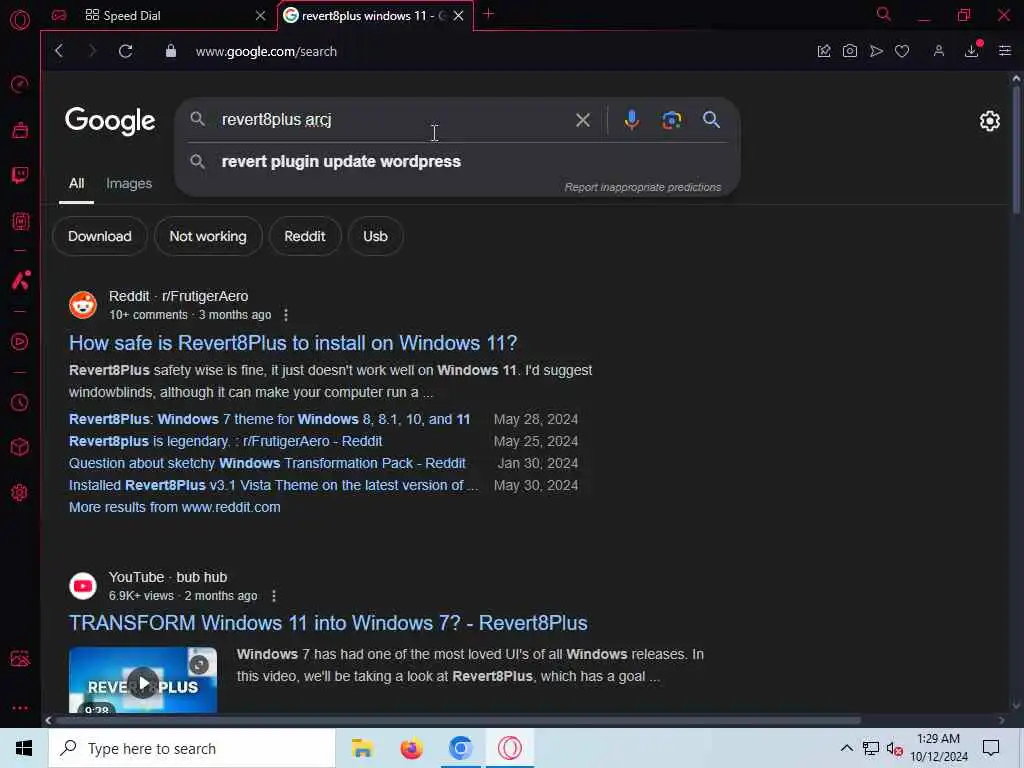Add page to bookmarks heart icon
The height and width of the screenshot is (768, 1024).
coord(902,51)
